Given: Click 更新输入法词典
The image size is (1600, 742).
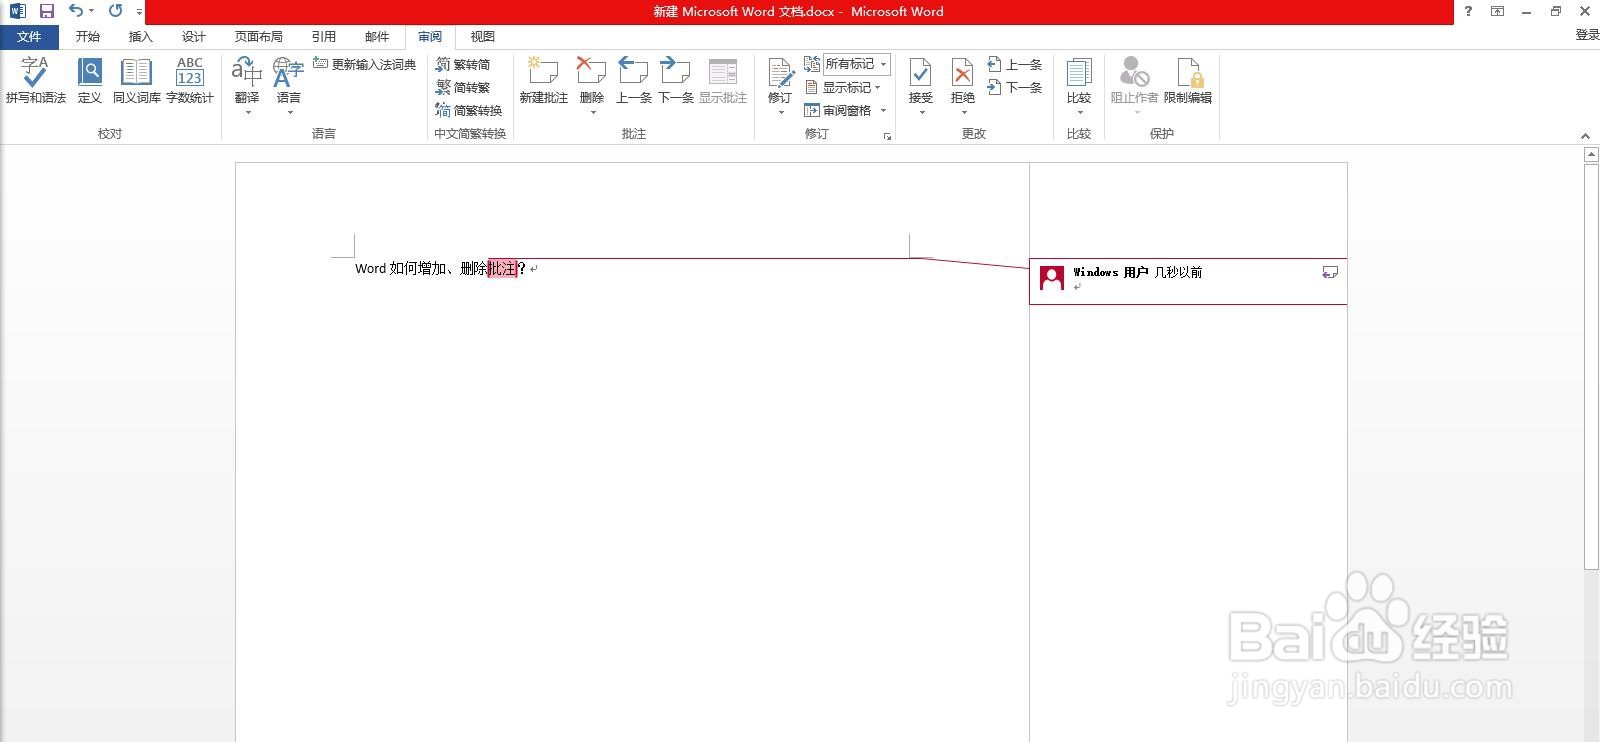Looking at the screenshot, I should coord(364,64).
